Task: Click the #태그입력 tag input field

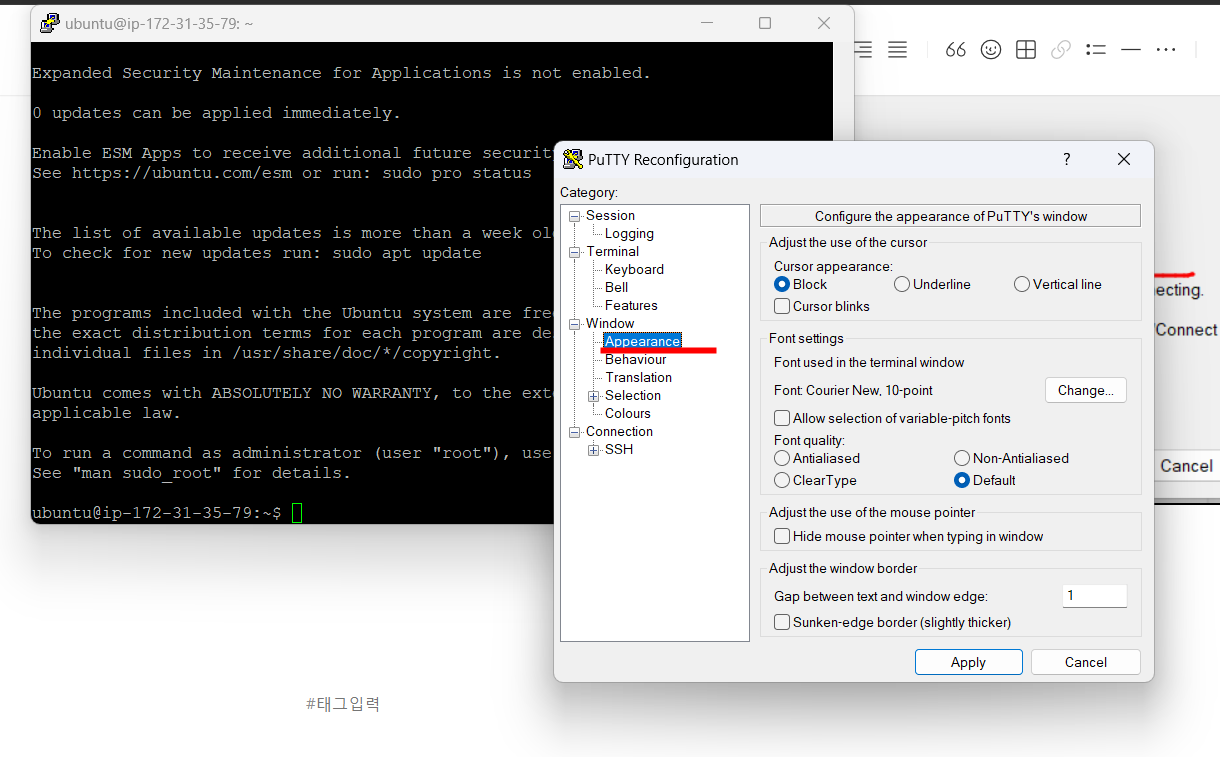Action: [343, 704]
